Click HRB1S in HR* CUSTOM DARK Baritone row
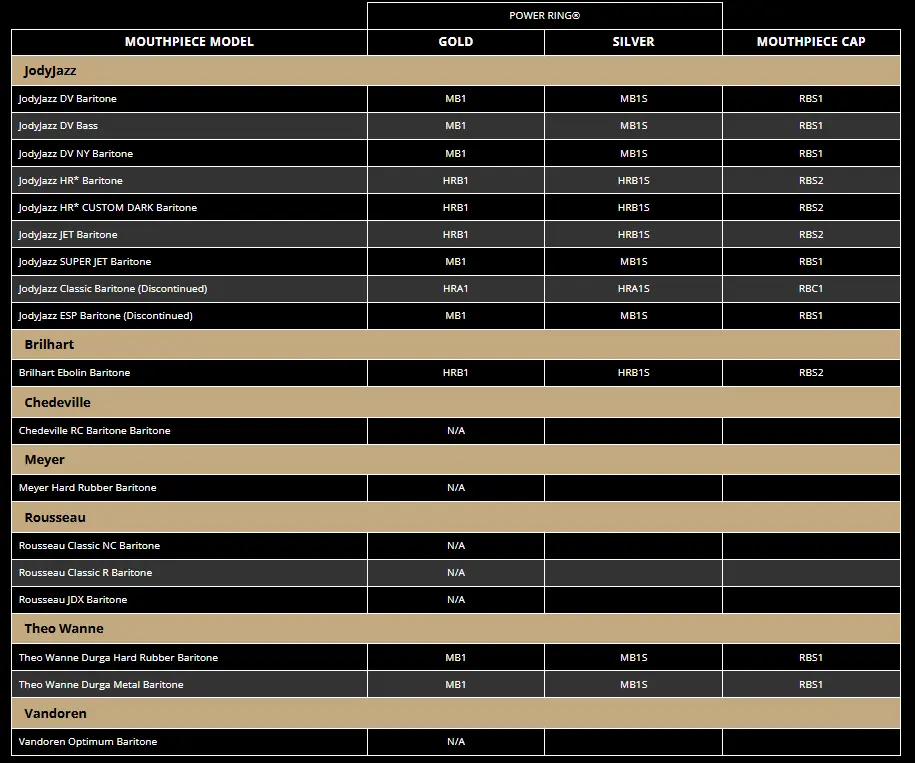Viewport: 915px width, 763px height. click(633, 207)
